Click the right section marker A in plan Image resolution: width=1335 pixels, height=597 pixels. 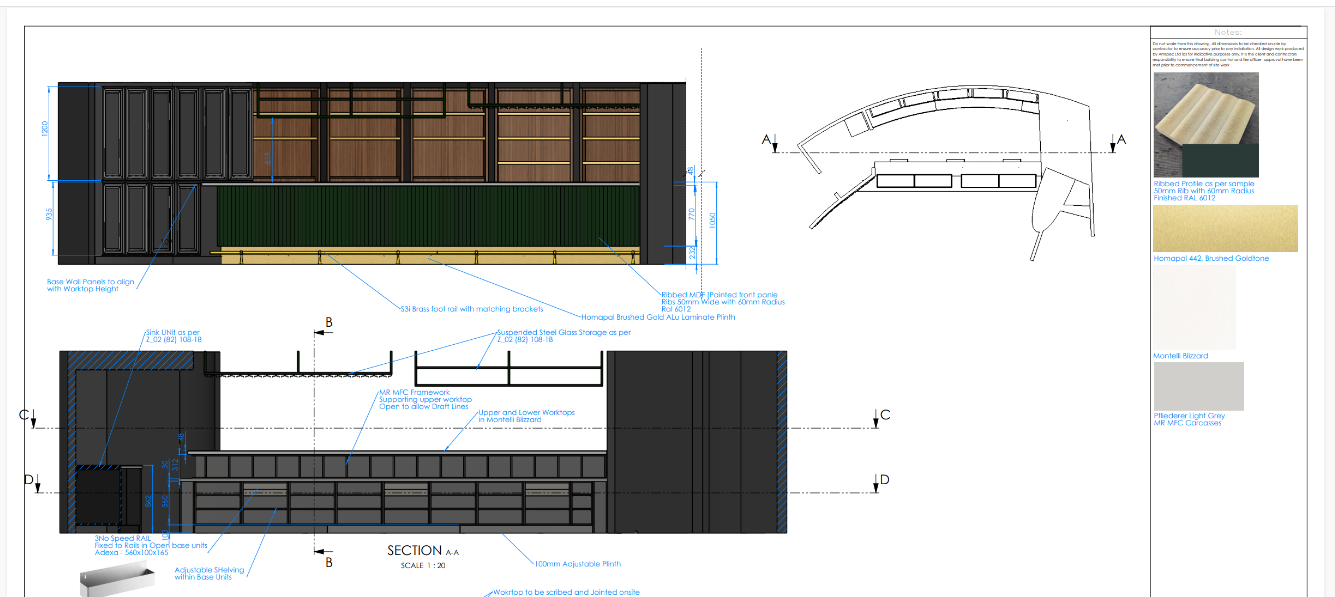(x=1115, y=142)
